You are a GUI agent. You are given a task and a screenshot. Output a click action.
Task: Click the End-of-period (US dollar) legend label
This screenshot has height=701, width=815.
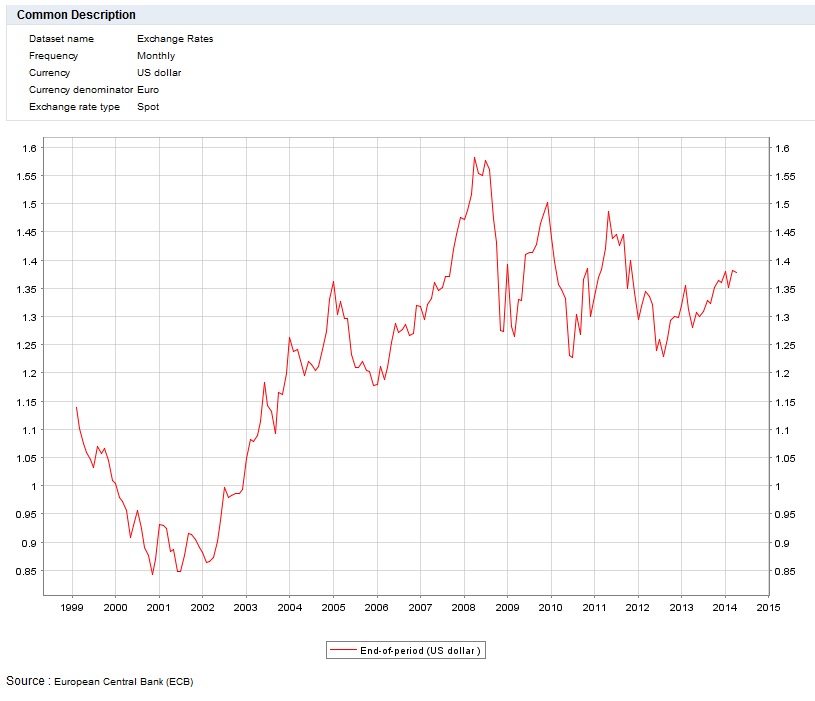pos(419,651)
